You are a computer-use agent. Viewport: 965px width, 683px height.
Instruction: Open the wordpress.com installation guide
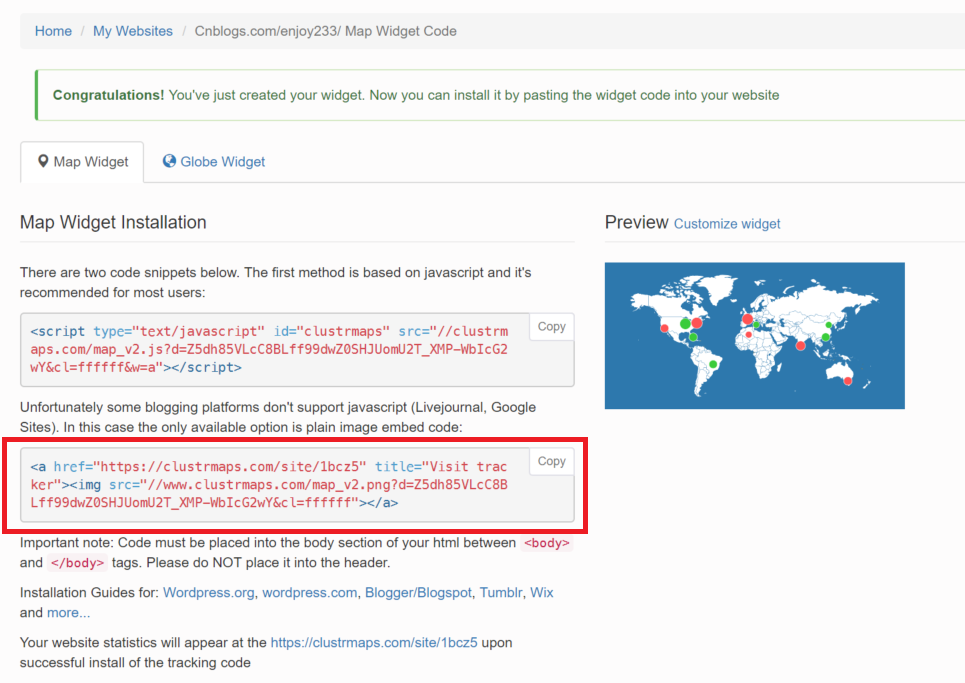click(x=310, y=593)
